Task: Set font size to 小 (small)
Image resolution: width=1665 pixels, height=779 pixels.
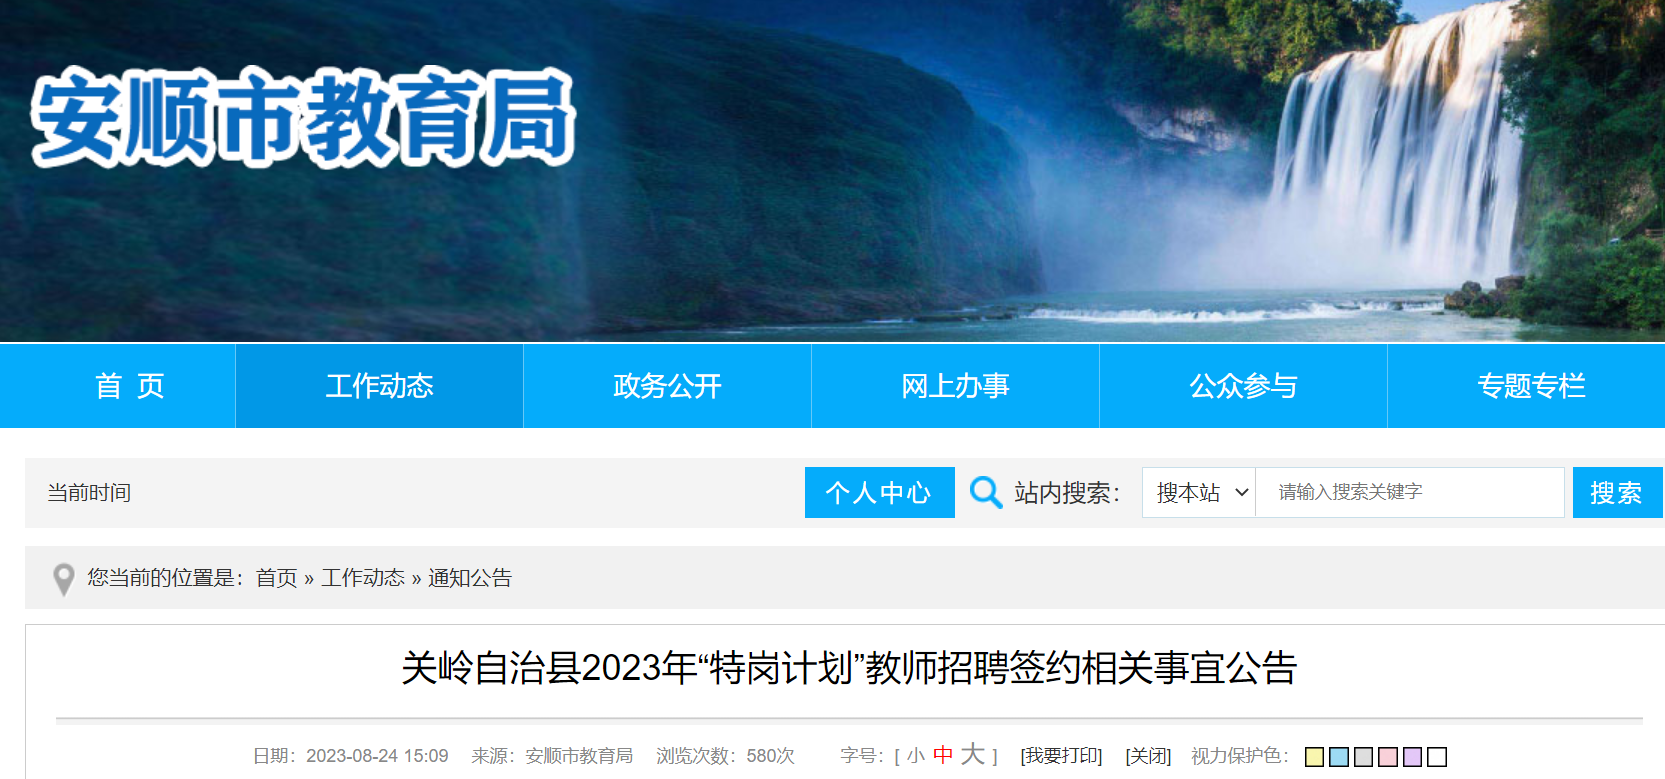Action: coord(916,756)
